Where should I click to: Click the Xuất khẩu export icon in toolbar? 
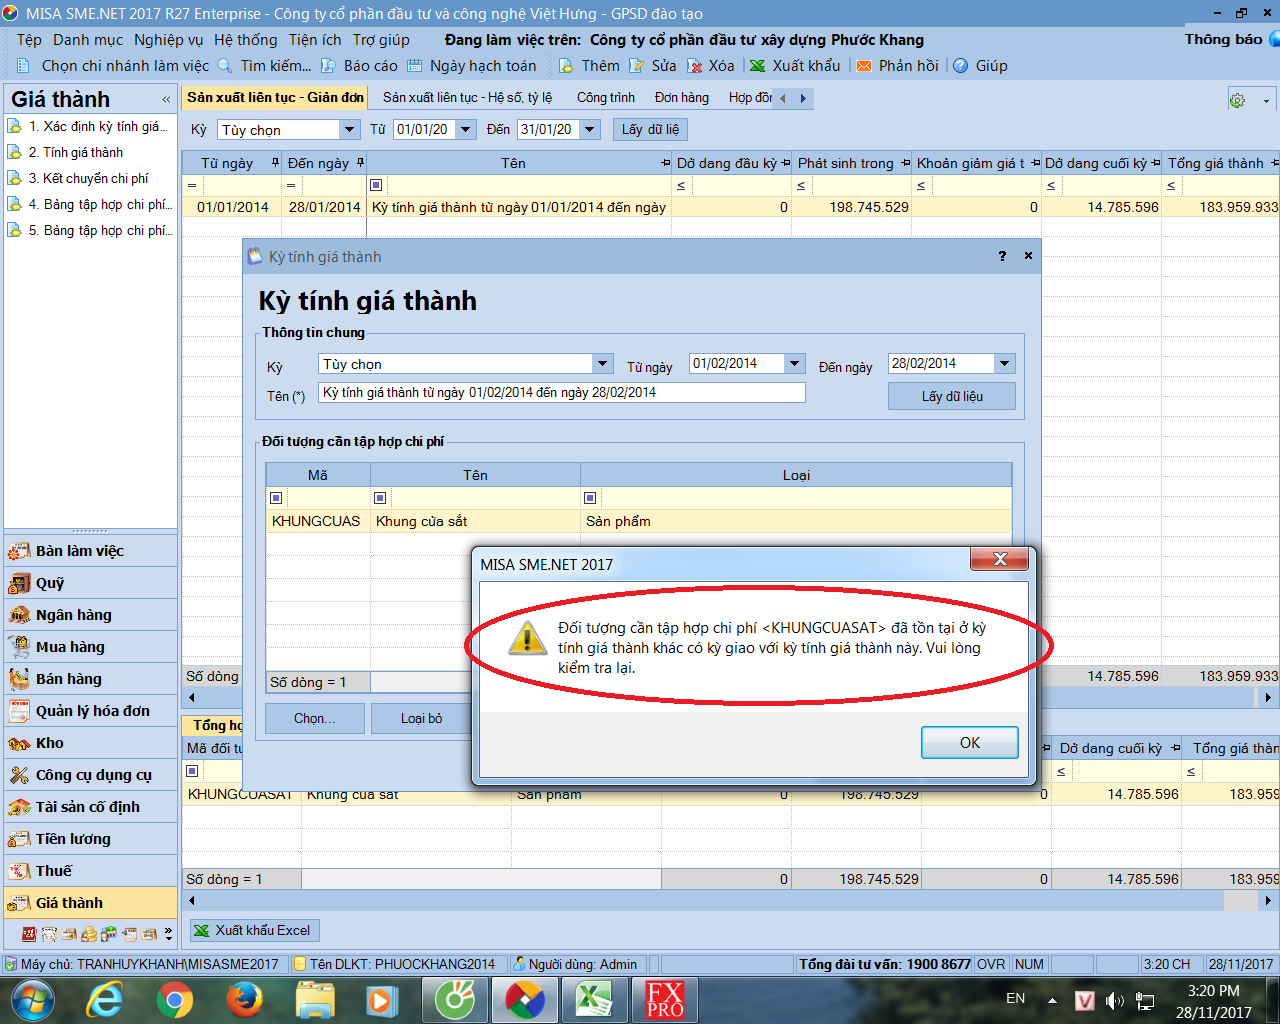point(758,66)
